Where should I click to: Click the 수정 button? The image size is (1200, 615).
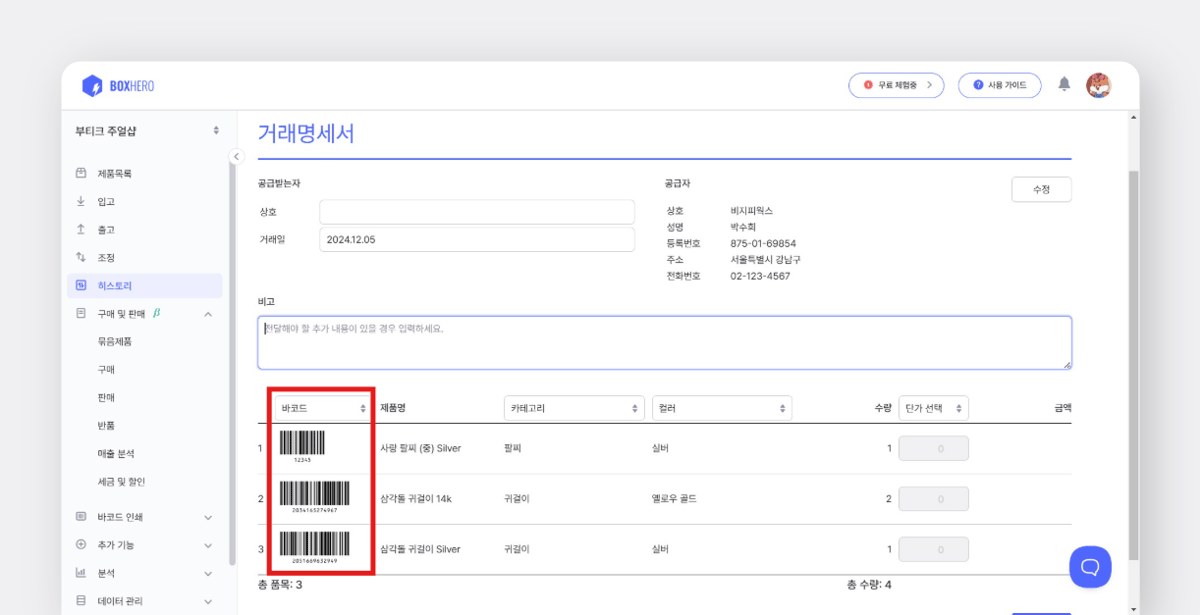coord(1041,188)
